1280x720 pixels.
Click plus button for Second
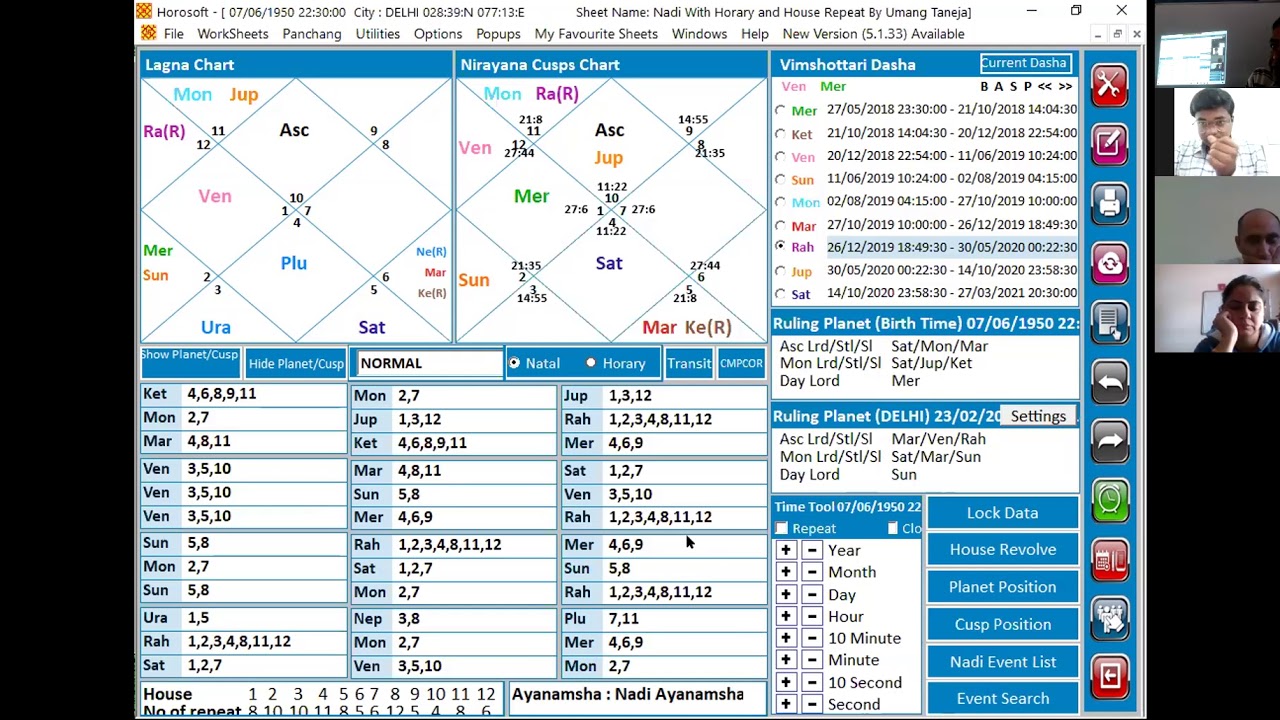tap(786, 704)
